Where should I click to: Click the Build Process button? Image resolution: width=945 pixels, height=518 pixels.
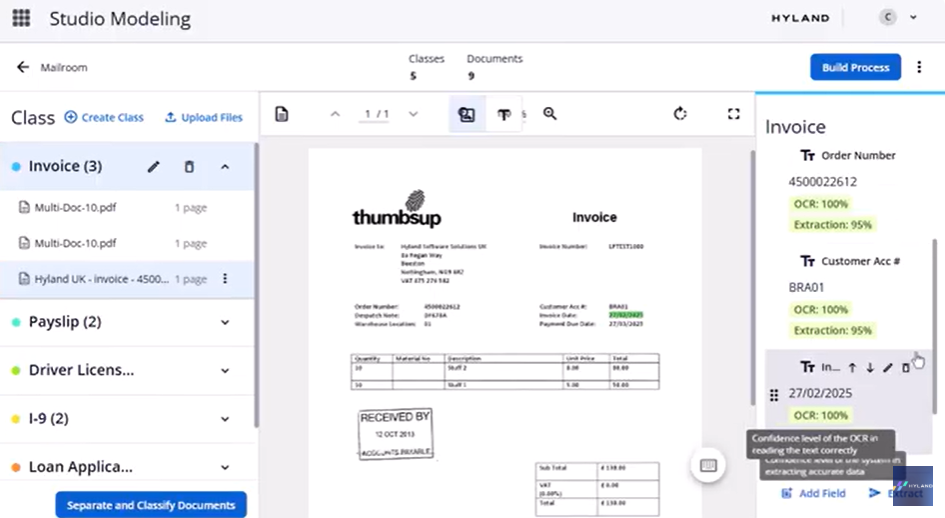coord(855,67)
